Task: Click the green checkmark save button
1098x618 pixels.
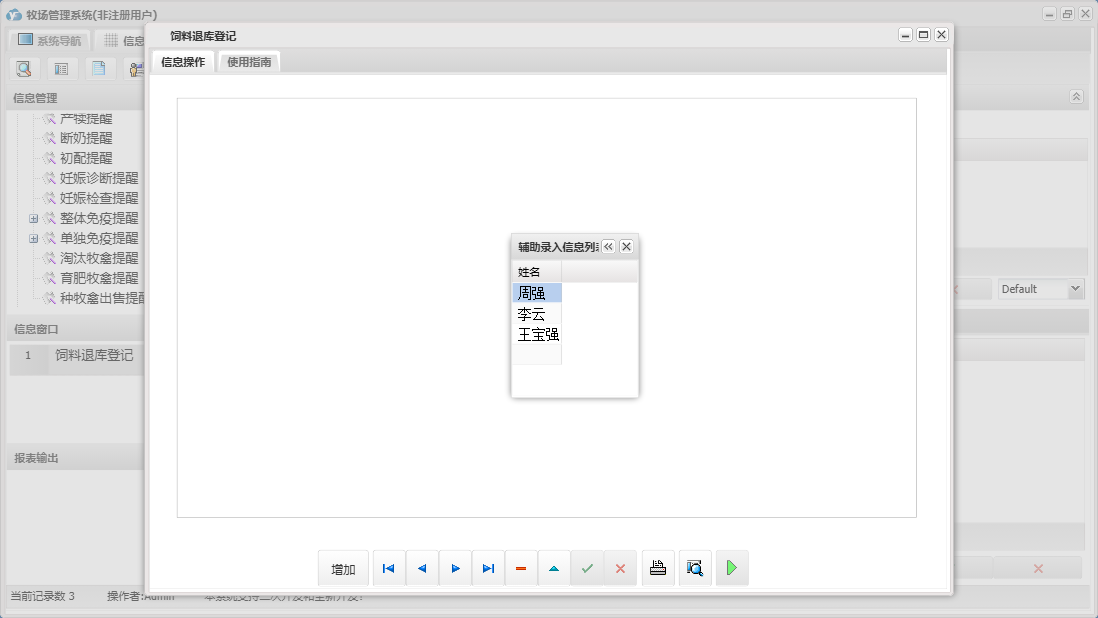Action: (587, 568)
